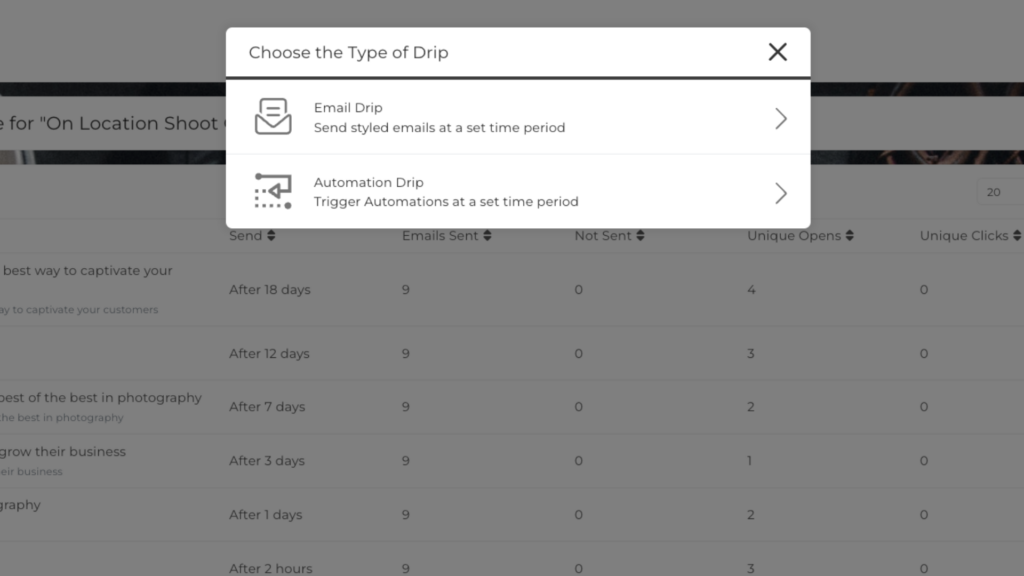The width and height of the screenshot is (1024, 576).
Task: Open Email Drip via its right chevron
Action: click(780, 118)
